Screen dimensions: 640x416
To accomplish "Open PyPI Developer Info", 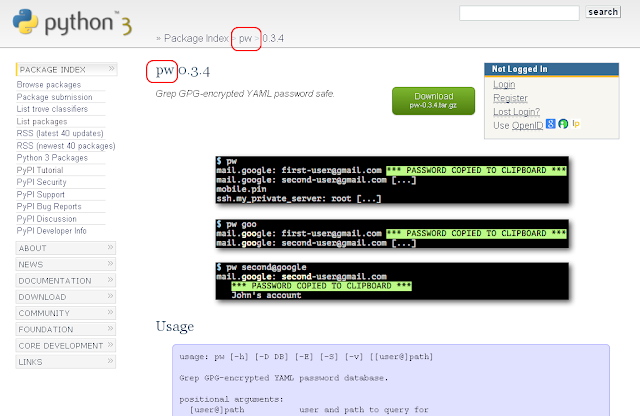I will point(51,231).
